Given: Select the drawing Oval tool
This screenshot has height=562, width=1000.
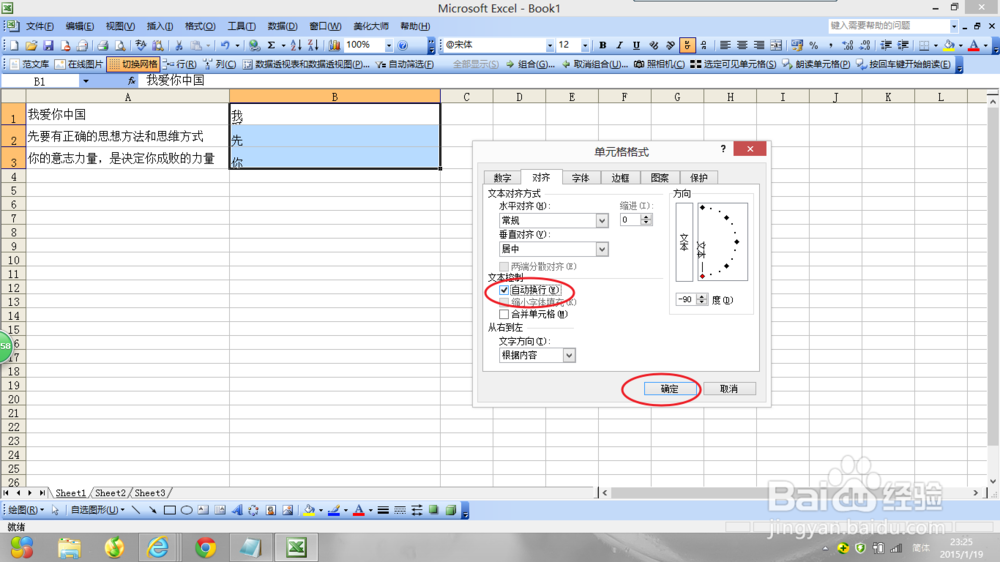Looking at the screenshot, I should tap(186, 510).
